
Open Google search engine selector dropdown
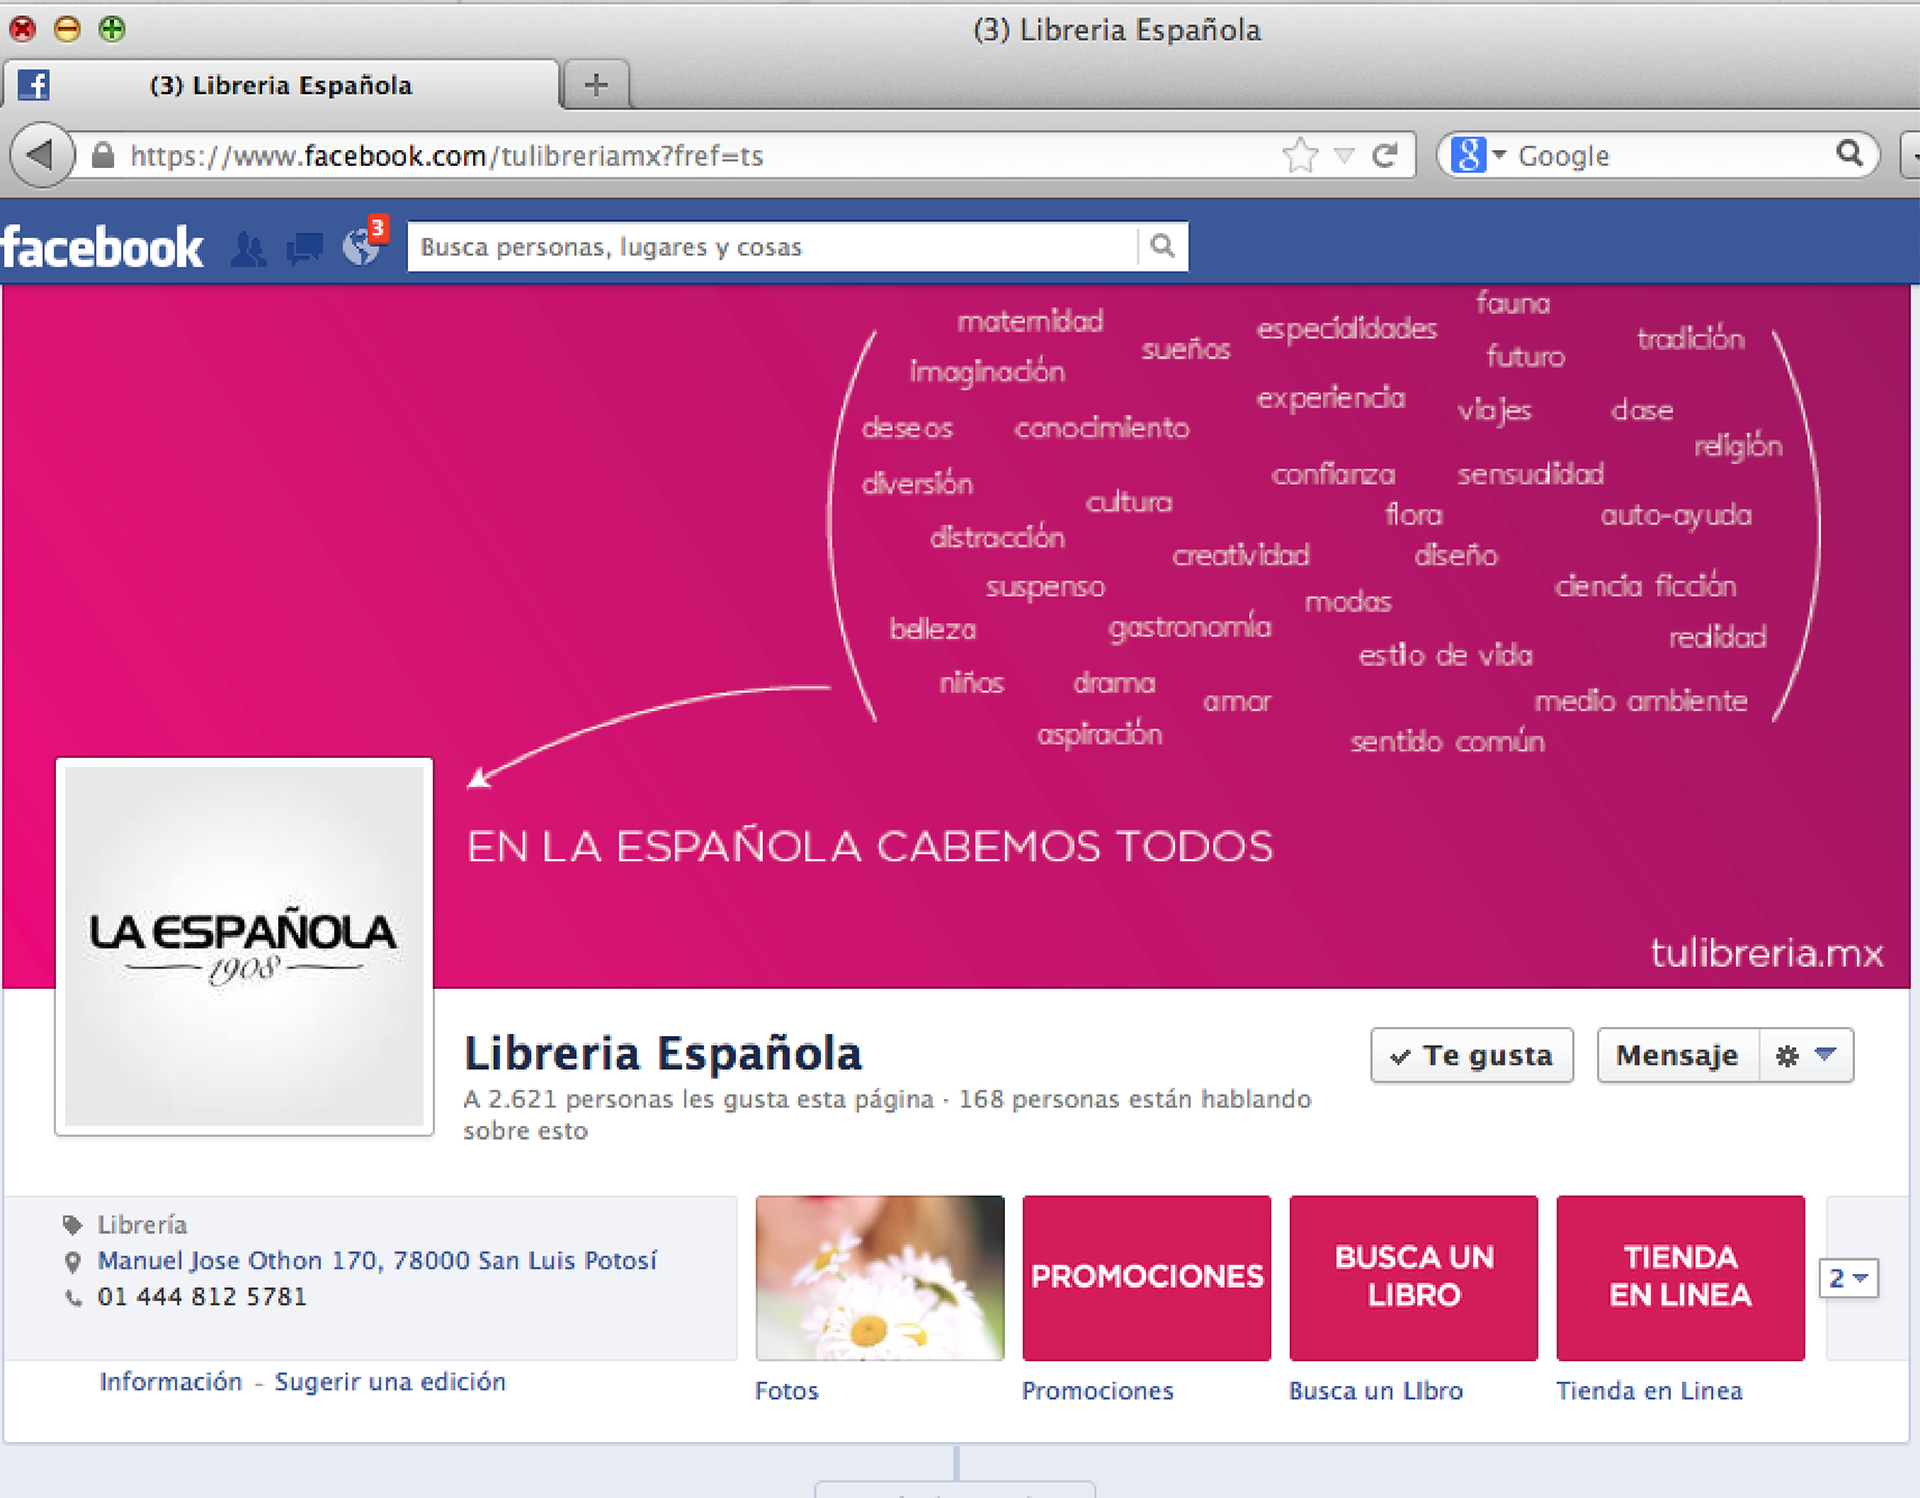pyautogui.click(x=1478, y=155)
